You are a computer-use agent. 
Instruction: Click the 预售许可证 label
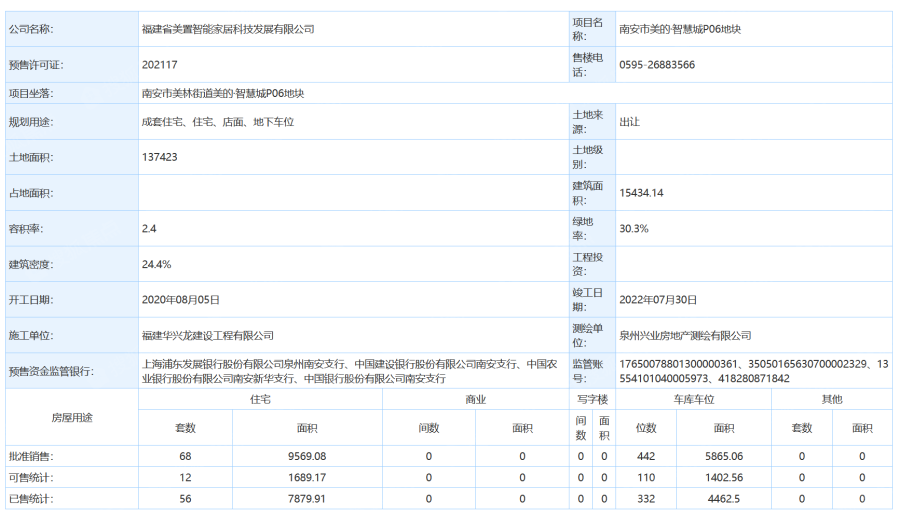pyautogui.click(x=36, y=65)
